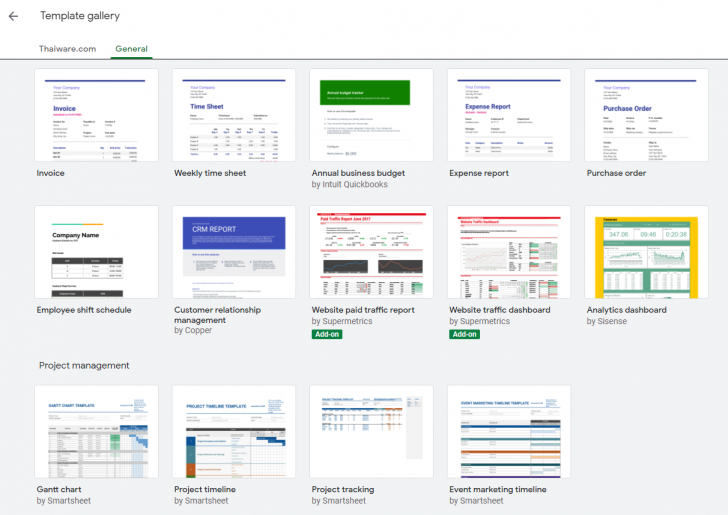The height and width of the screenshot is (515, 728).
Task: Click 'Website traffic dashboard' title
Action: [500, 310]
